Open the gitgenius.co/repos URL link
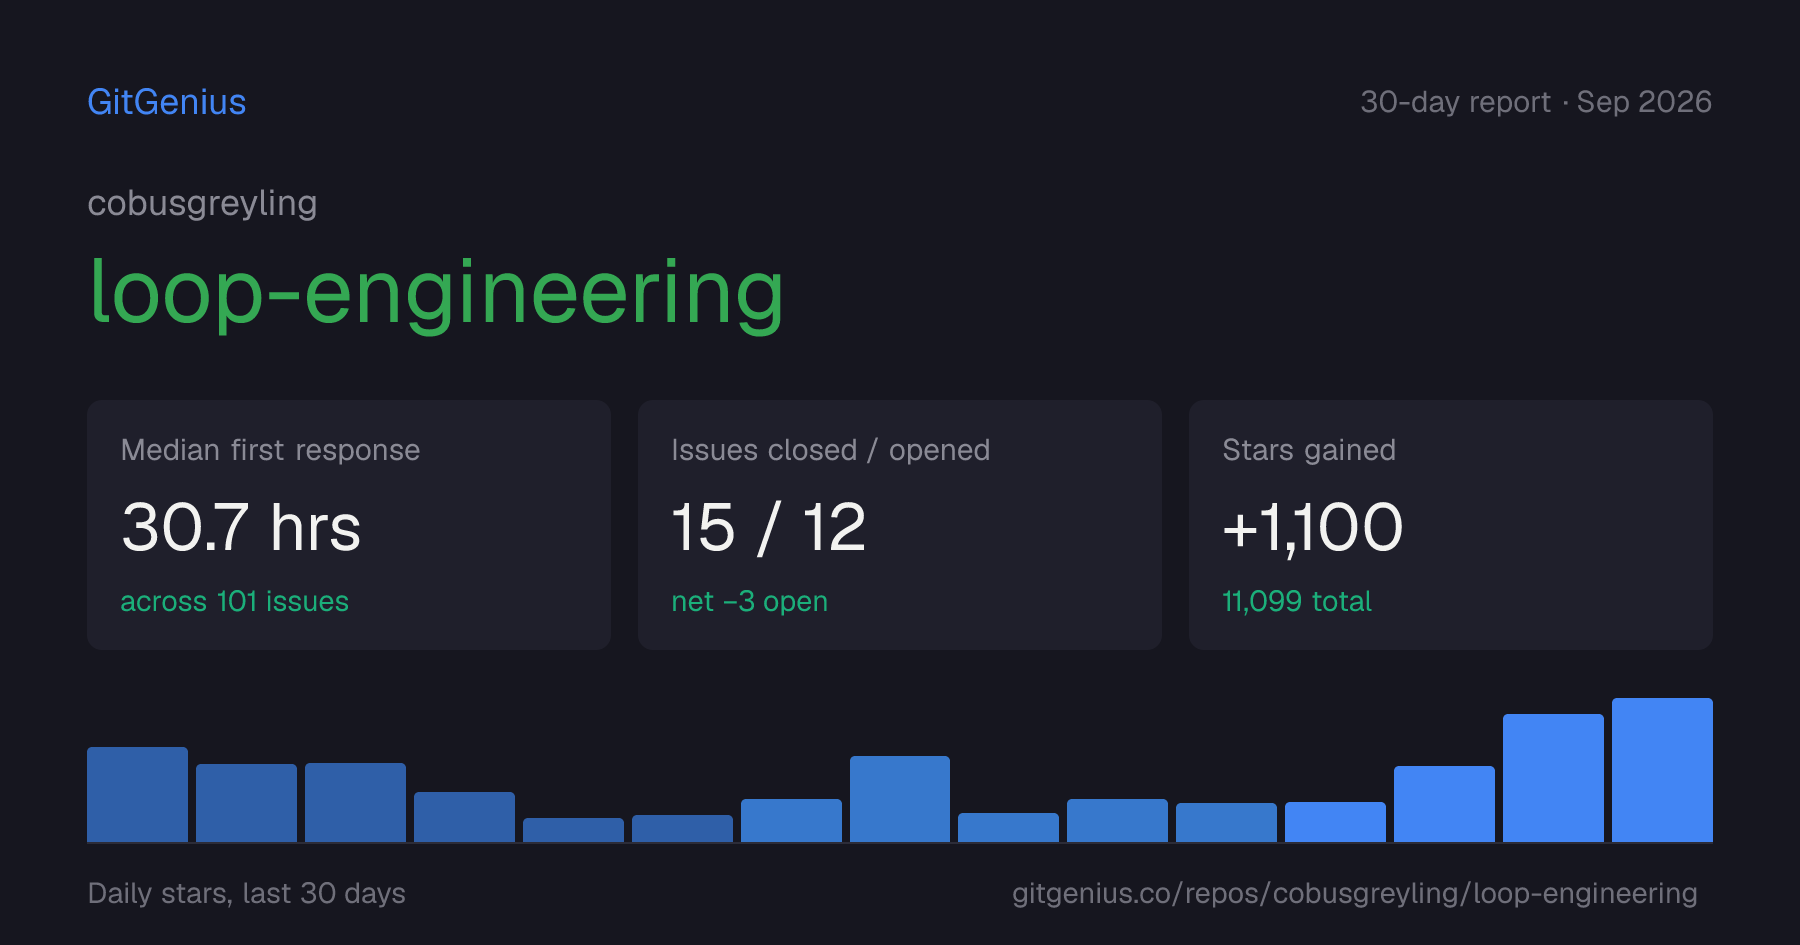1800x945 pixels. 1355,893
